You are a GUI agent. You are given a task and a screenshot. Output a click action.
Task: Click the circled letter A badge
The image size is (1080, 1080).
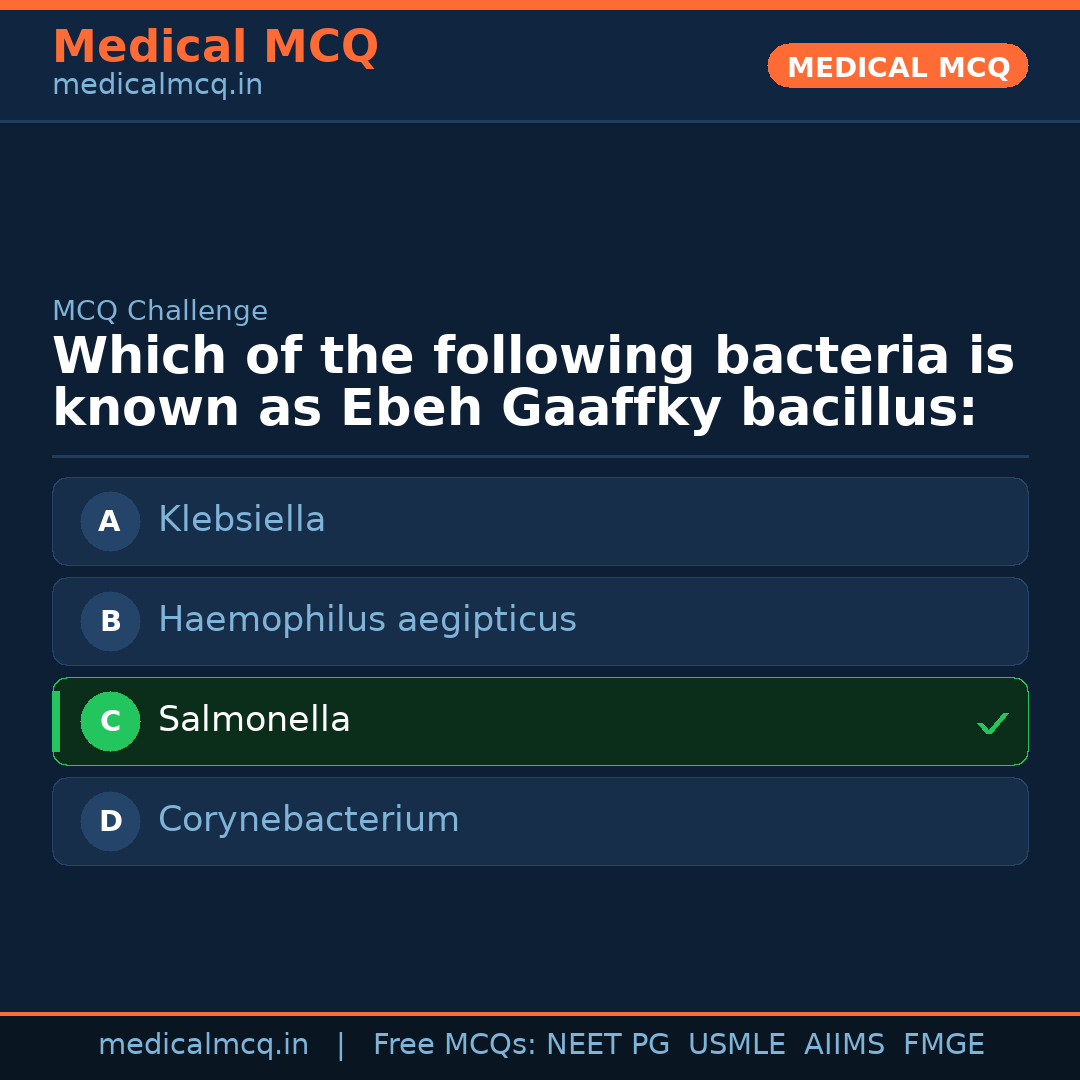coord(110,521)
